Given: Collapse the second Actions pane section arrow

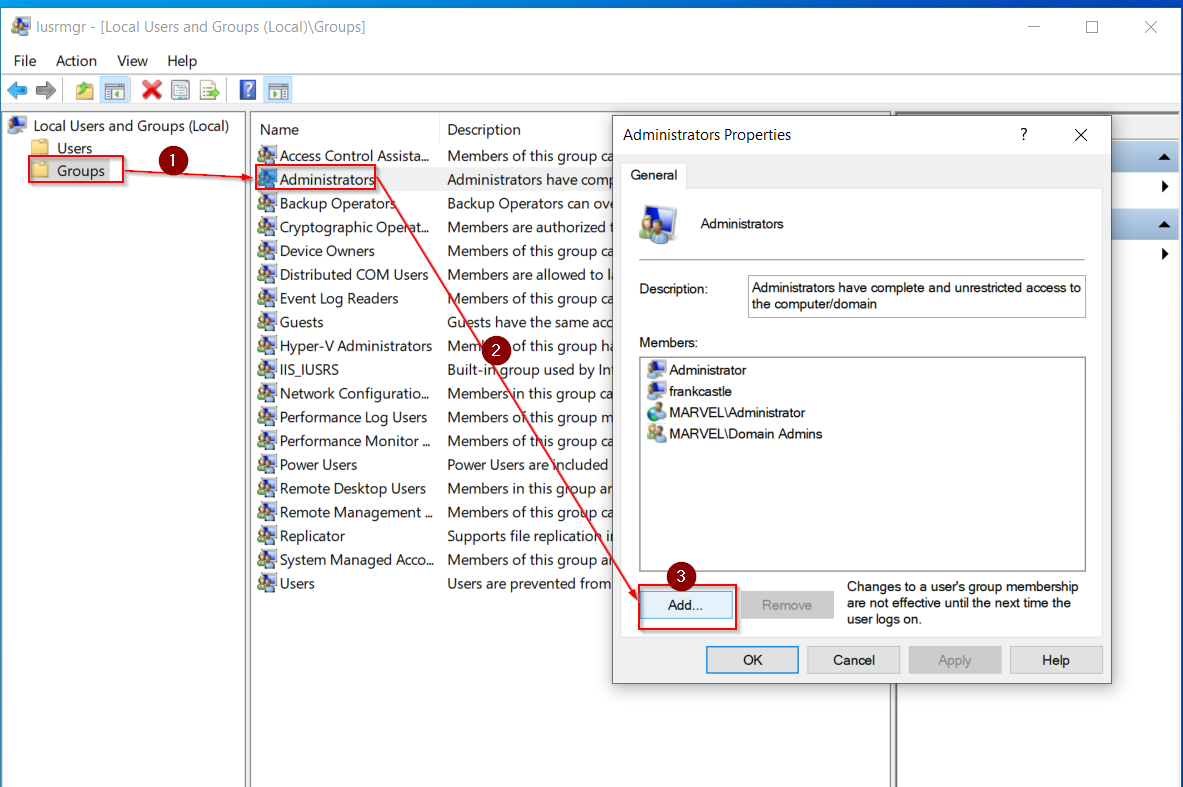Looking at the screenshot, I should coord(1164,224).
